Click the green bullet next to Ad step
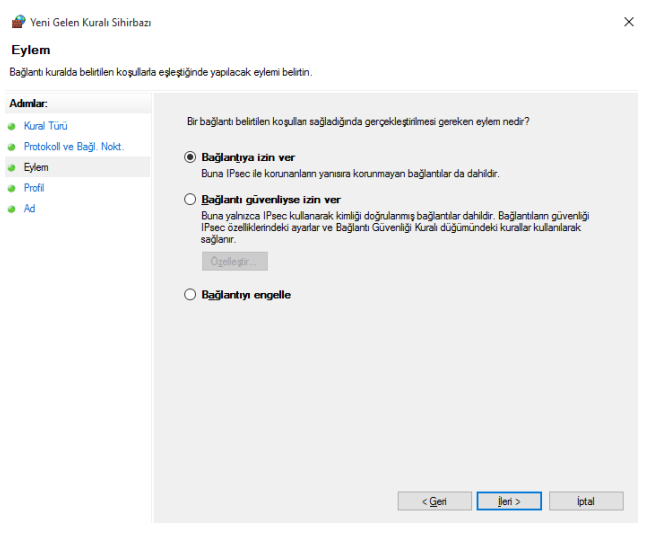Viewport: 662px width, 534px height. point(11,209)
